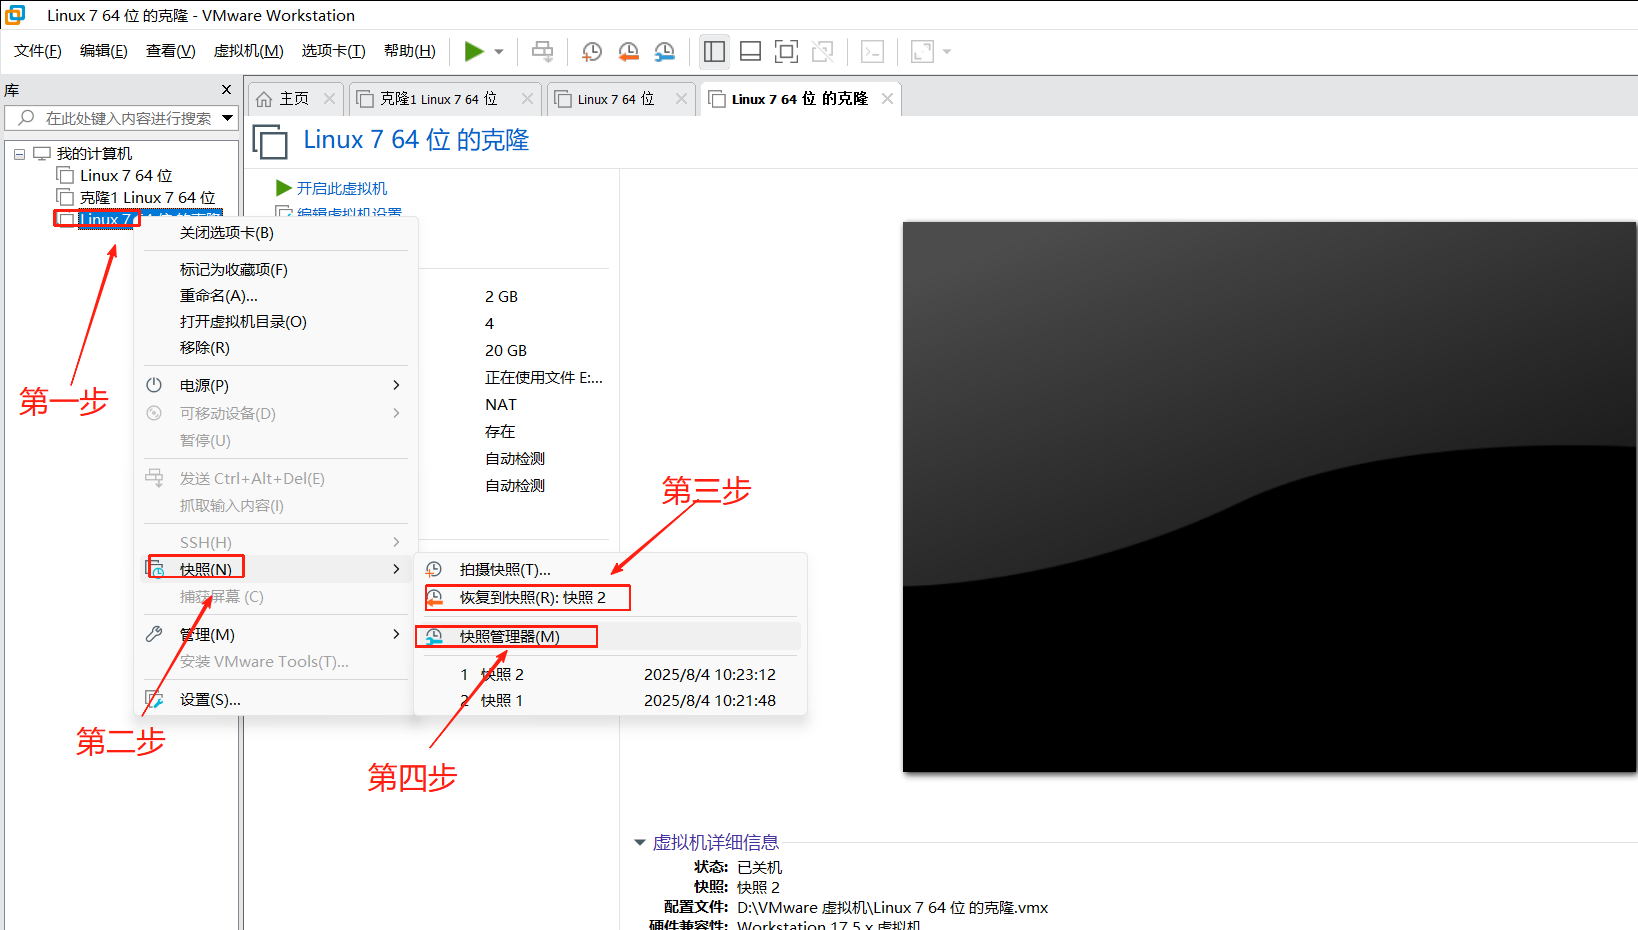Choose 重命名(A)... in the context menu
Viewport: 1638px width, 930px height.
click(276, 296)
